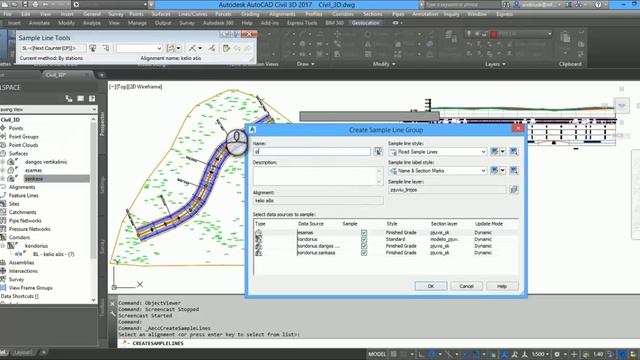Click the Sites icon in Toolspace tree

click(3, 204)
